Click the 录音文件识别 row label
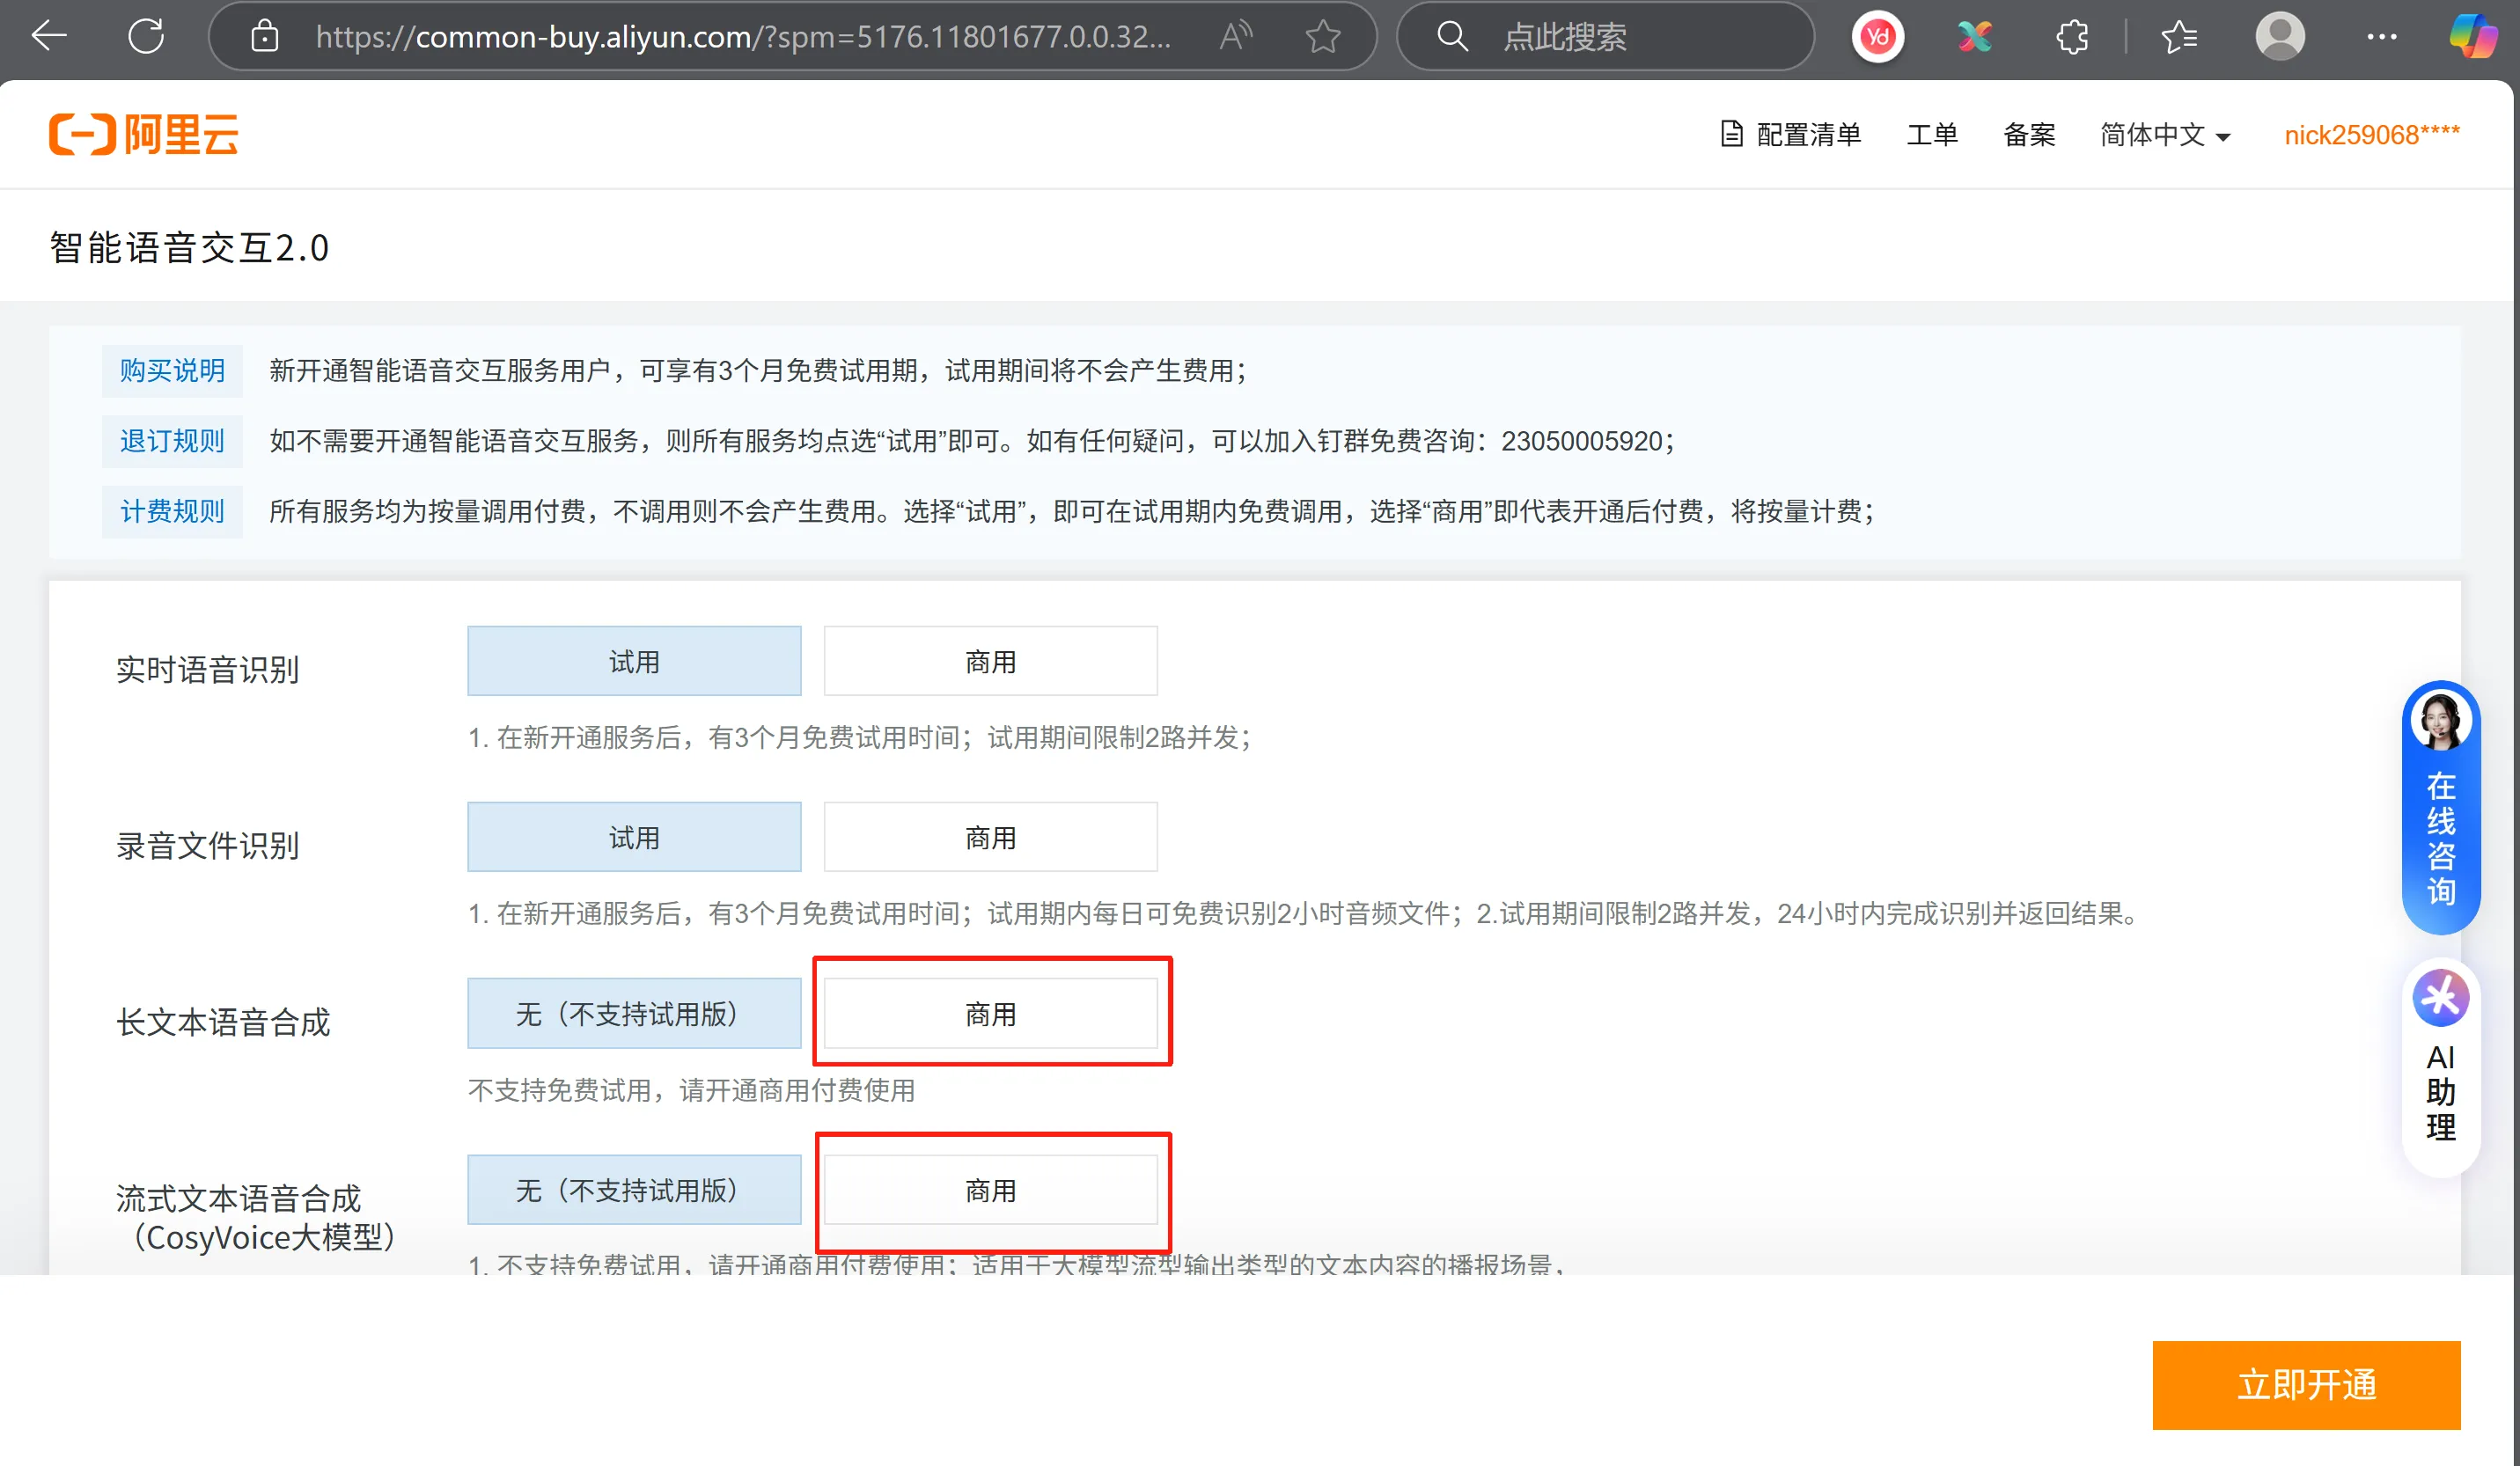 click(208, 845)
